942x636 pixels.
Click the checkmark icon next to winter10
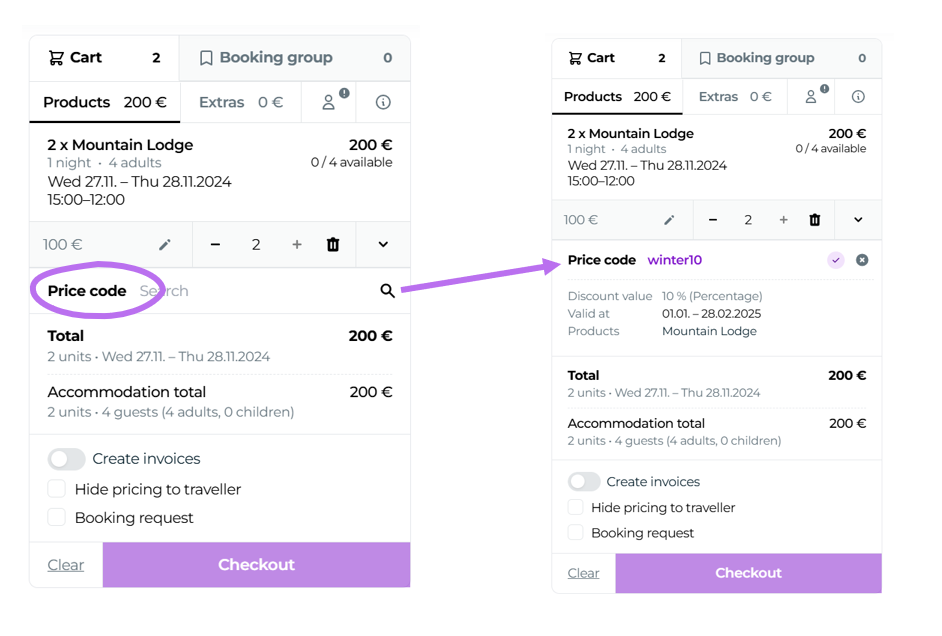pos(836,260)
